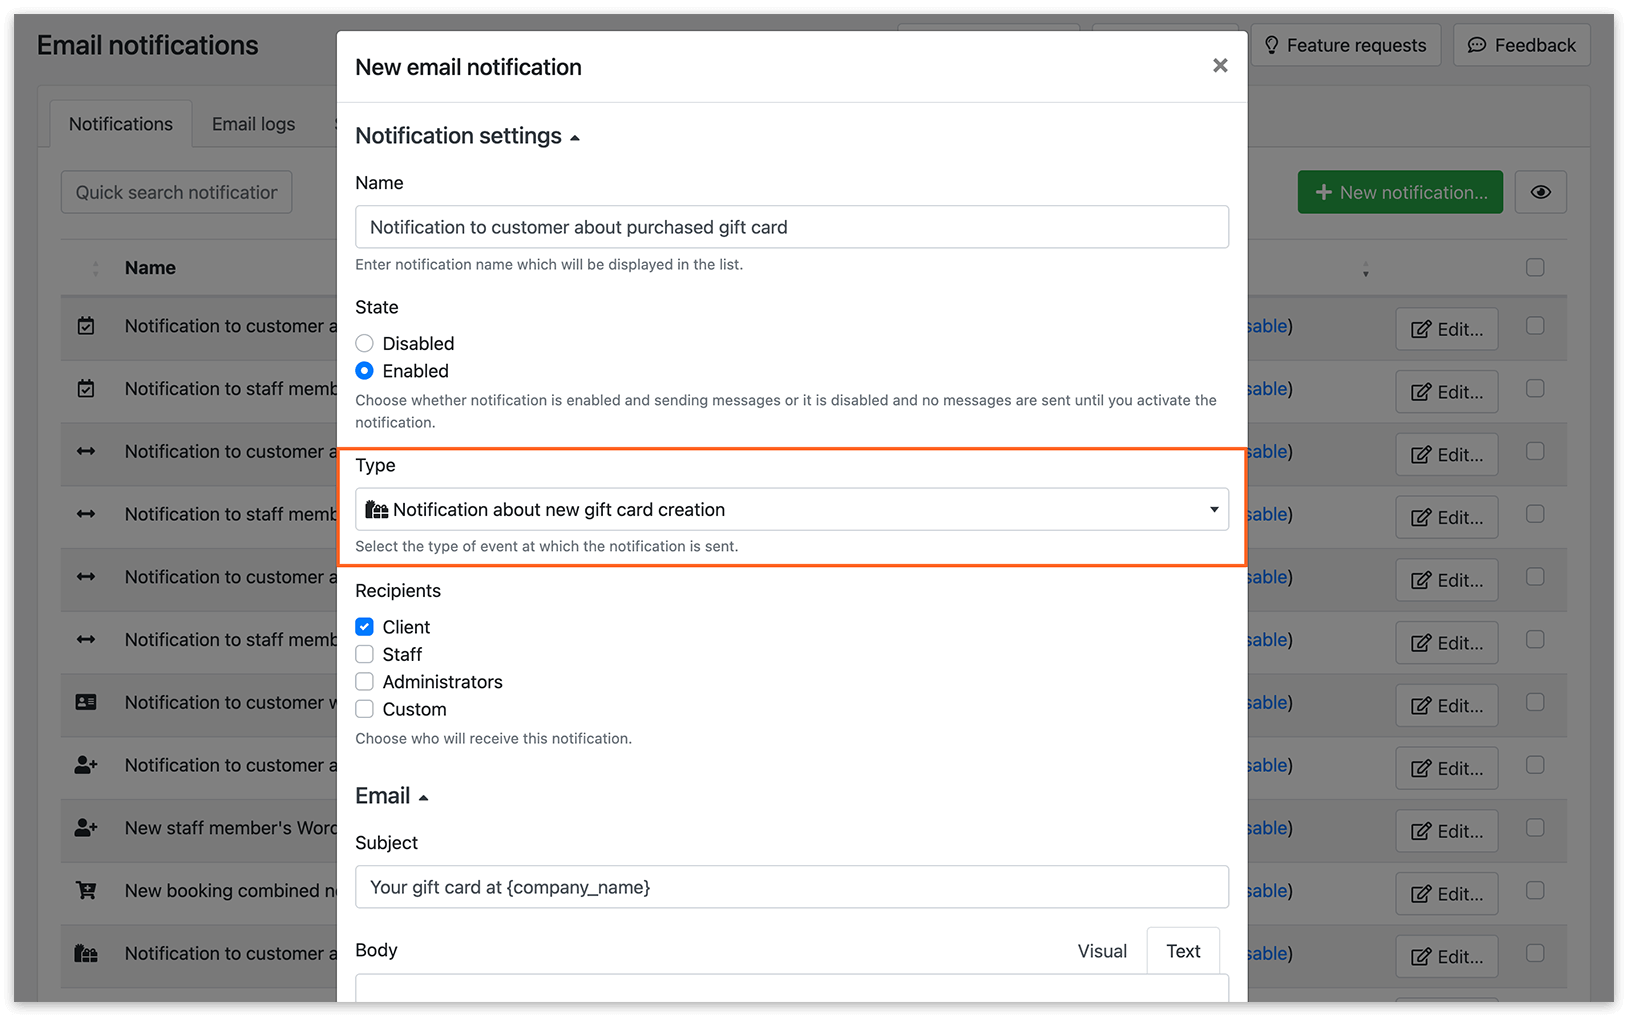Open the notification Type dropdown

tap(792, 509)
